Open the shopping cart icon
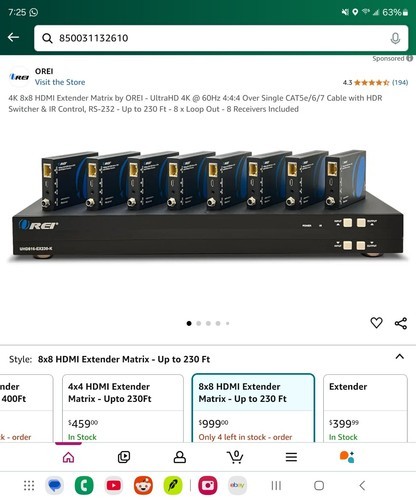Image resolution: width=416 pixels, height=500 pixels. pyautogui.click(x=235, y=457)
